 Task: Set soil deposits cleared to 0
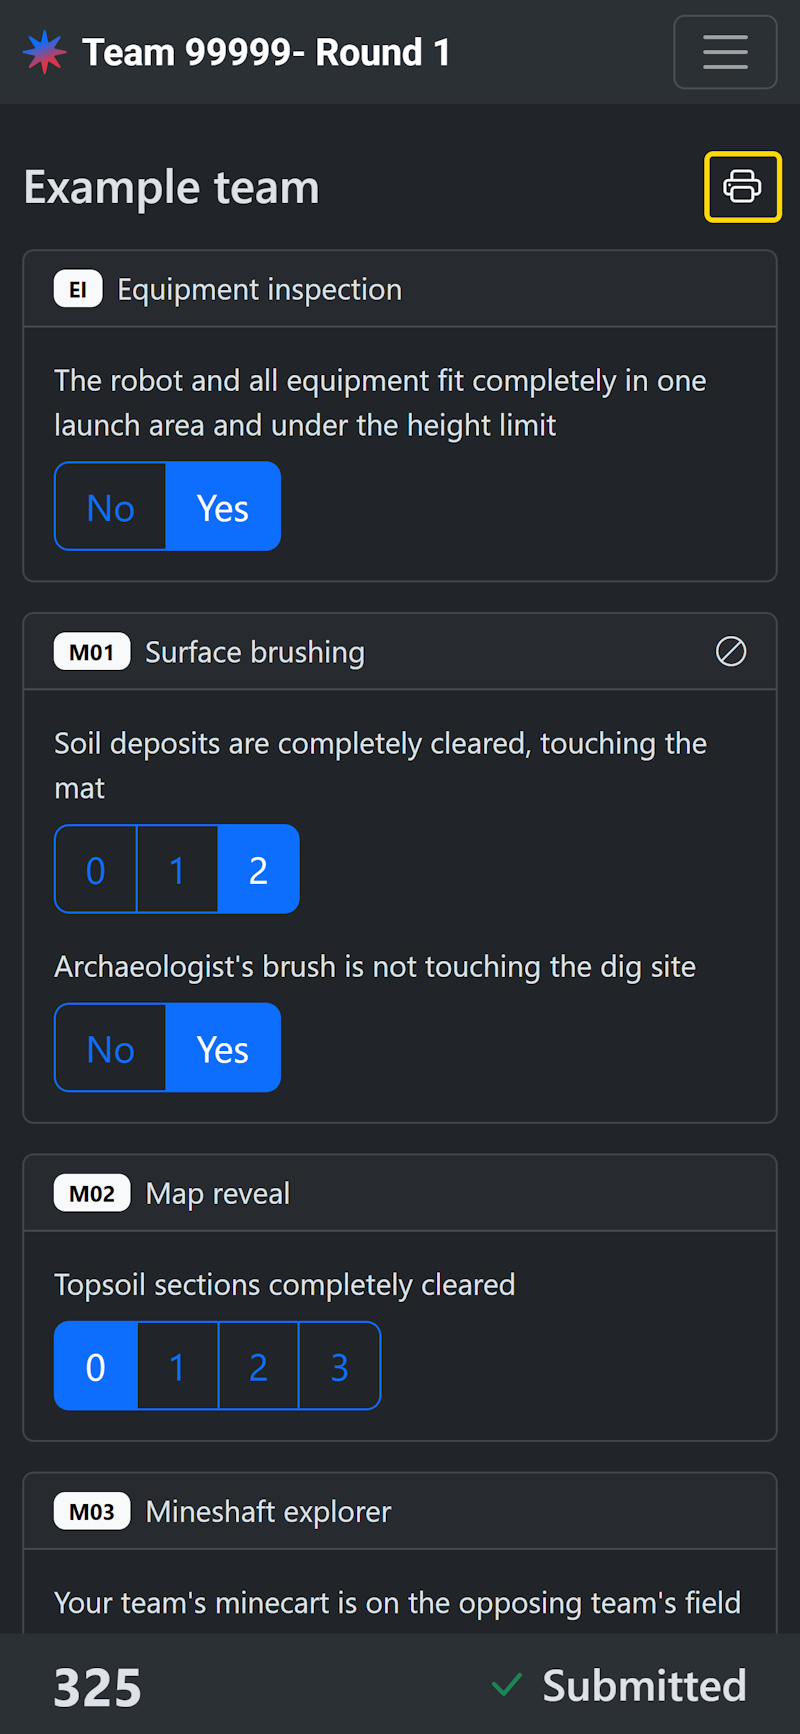(x=96, y=869)
